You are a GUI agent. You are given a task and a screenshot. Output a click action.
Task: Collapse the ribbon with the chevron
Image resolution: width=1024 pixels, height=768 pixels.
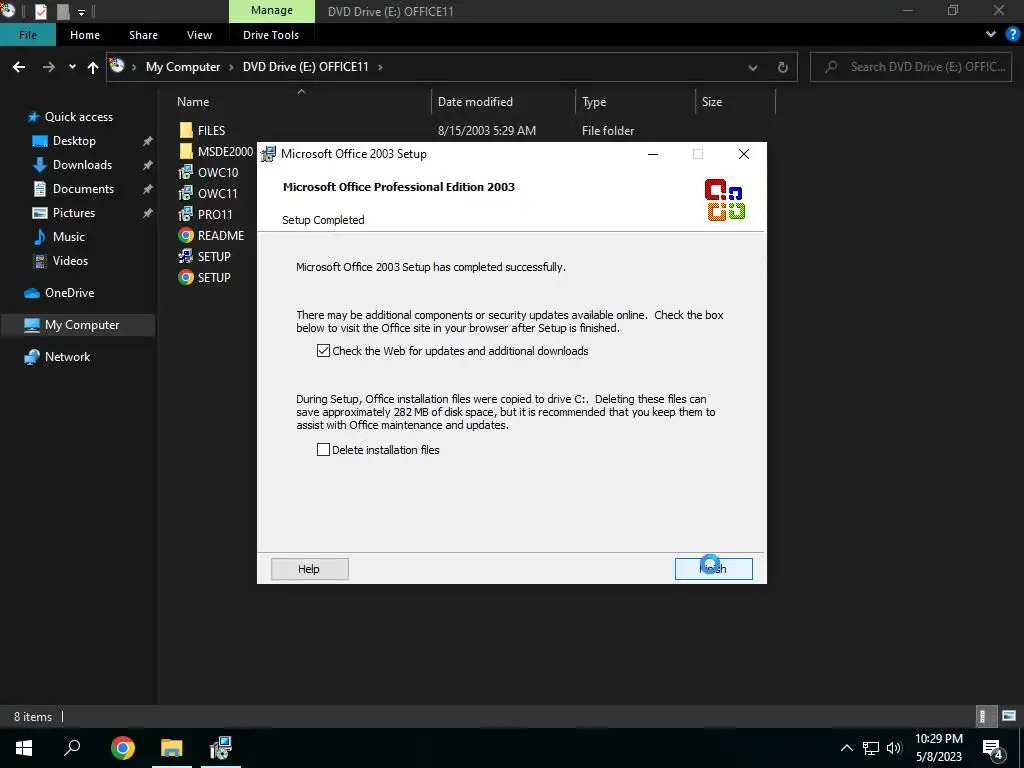pyautogui.click(x=991, y=35)
